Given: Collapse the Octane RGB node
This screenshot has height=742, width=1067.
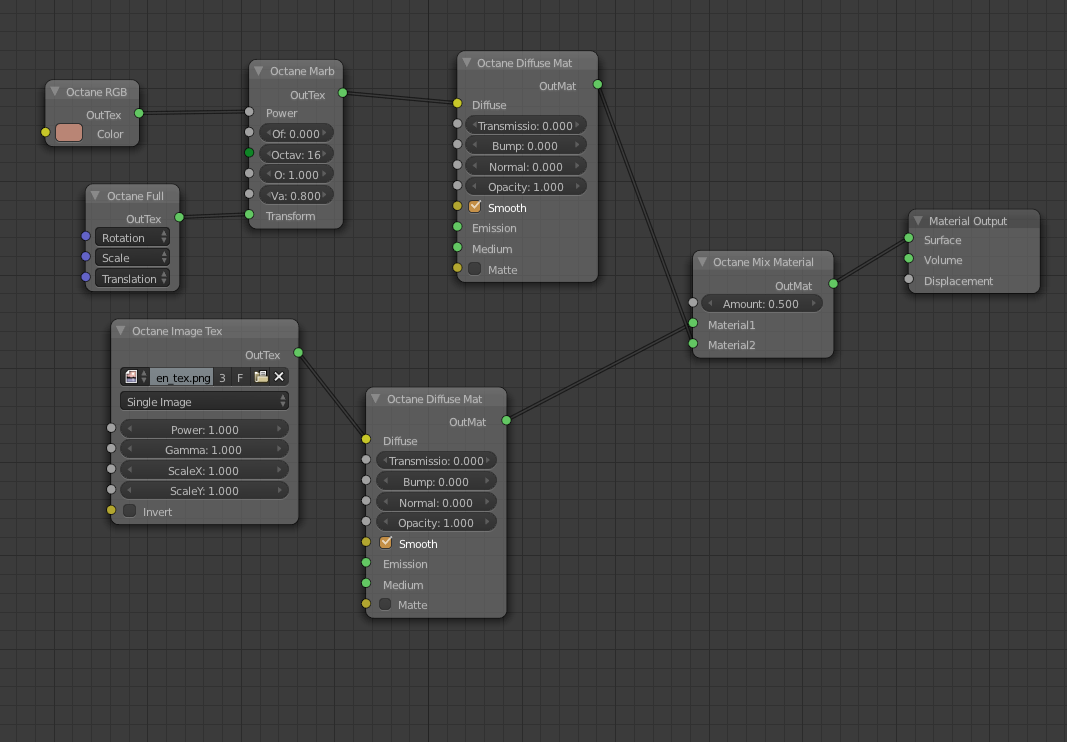Looking at the screenshot, I should coord(55,91).
